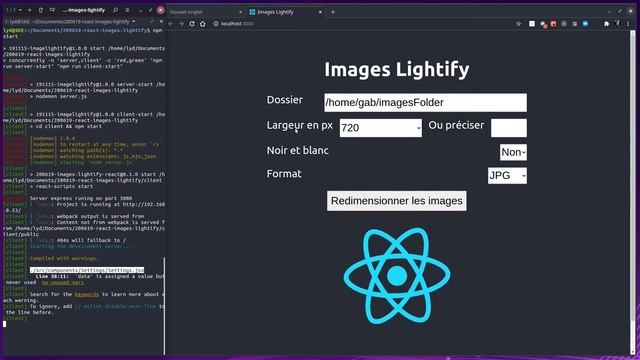Add a new terminal tab with plus

pyautogui.click(x=29, y=10)
